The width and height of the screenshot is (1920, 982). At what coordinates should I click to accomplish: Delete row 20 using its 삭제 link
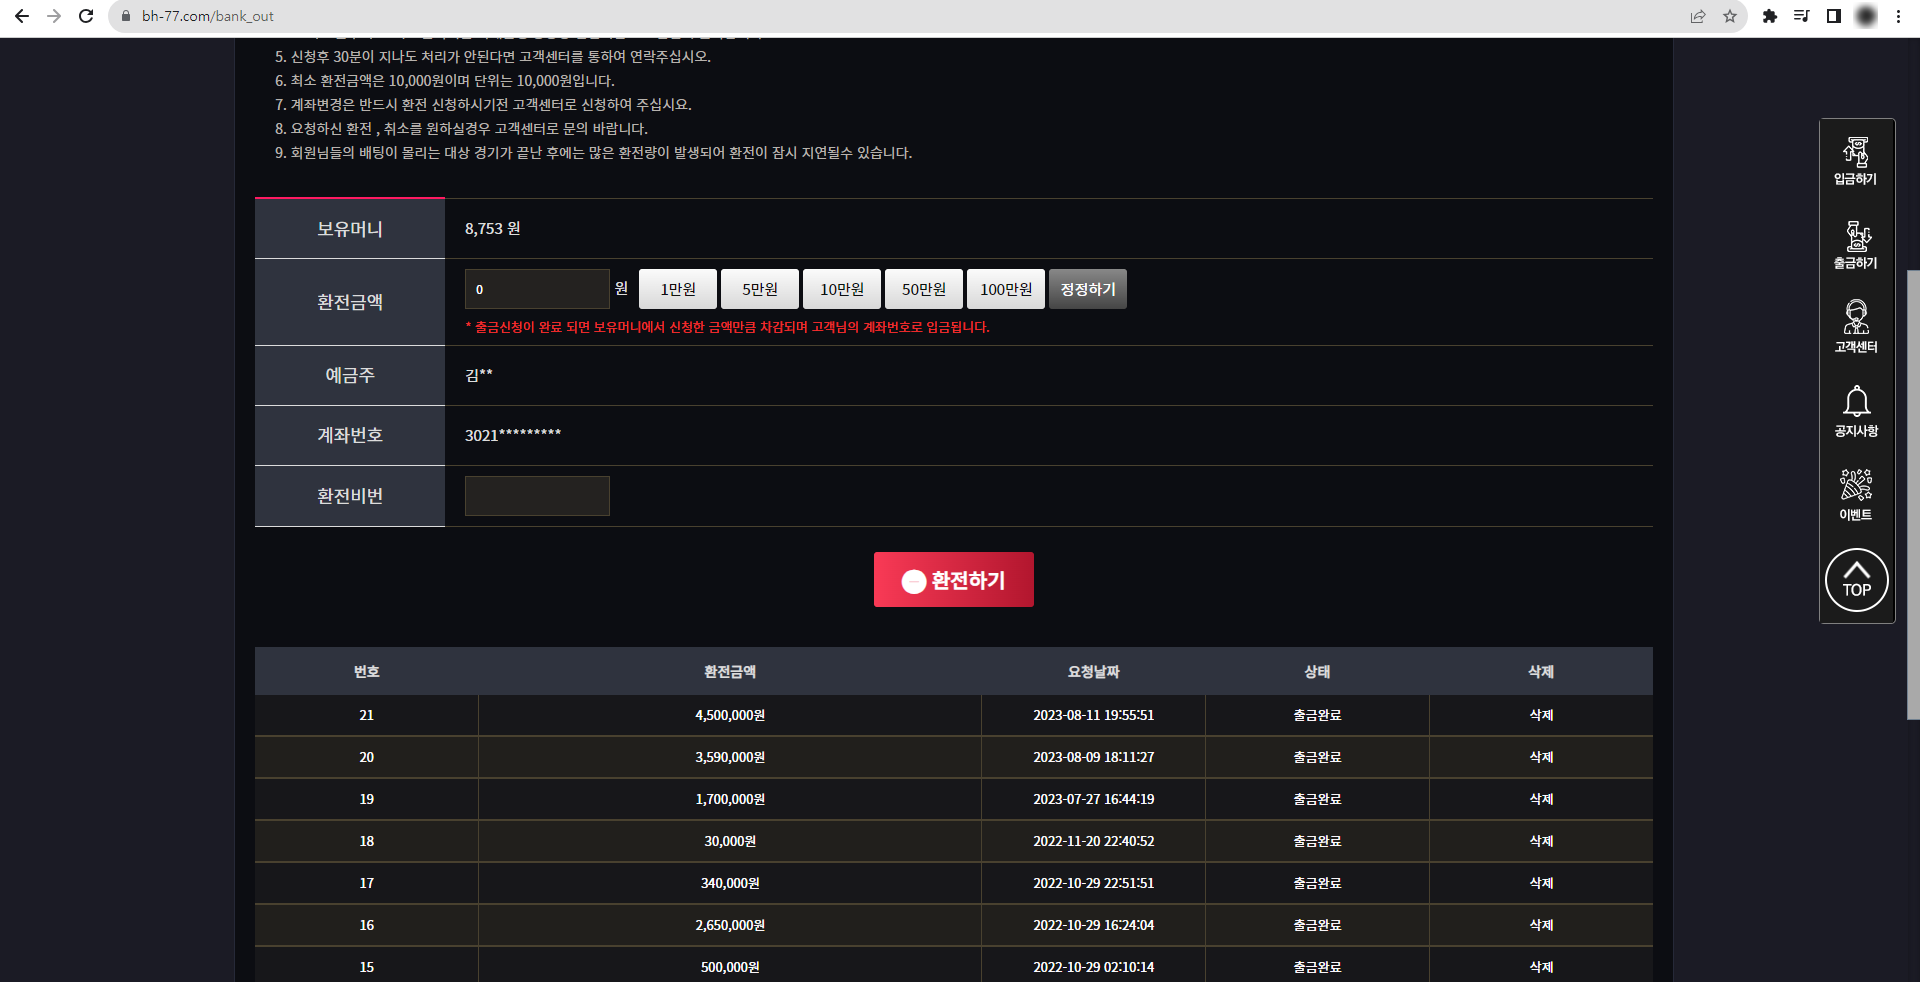[x=1541, y=757]
